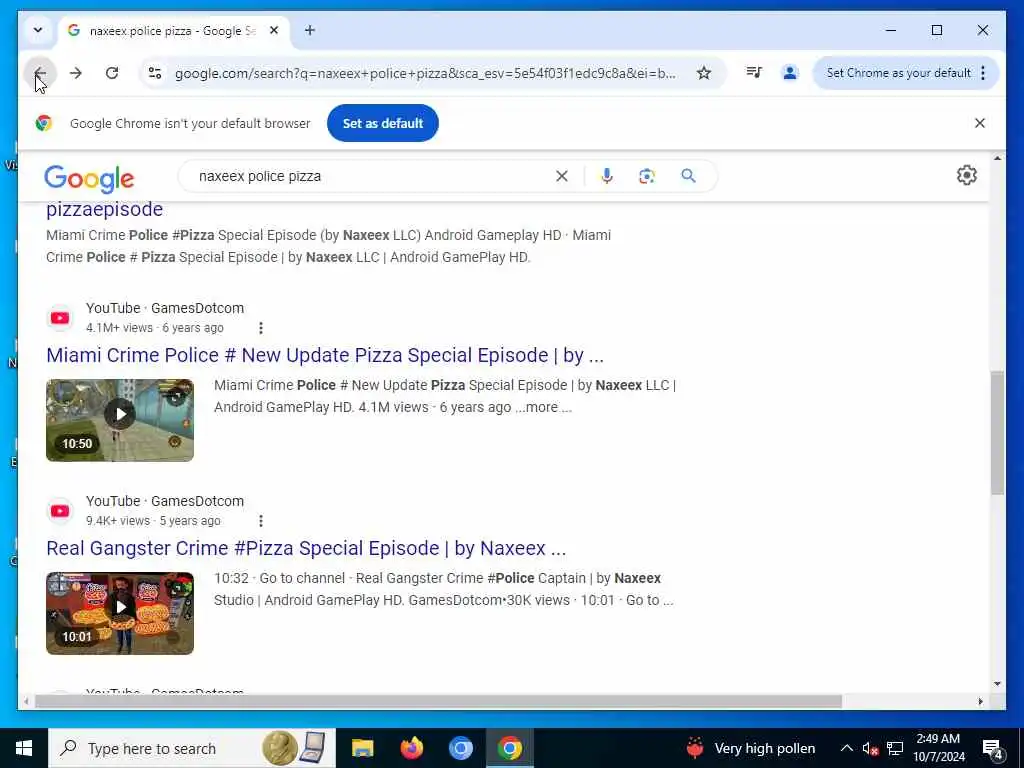Open the network tray icon
This screenshot has height=768, width=1024.
click(x=895, y=748)
